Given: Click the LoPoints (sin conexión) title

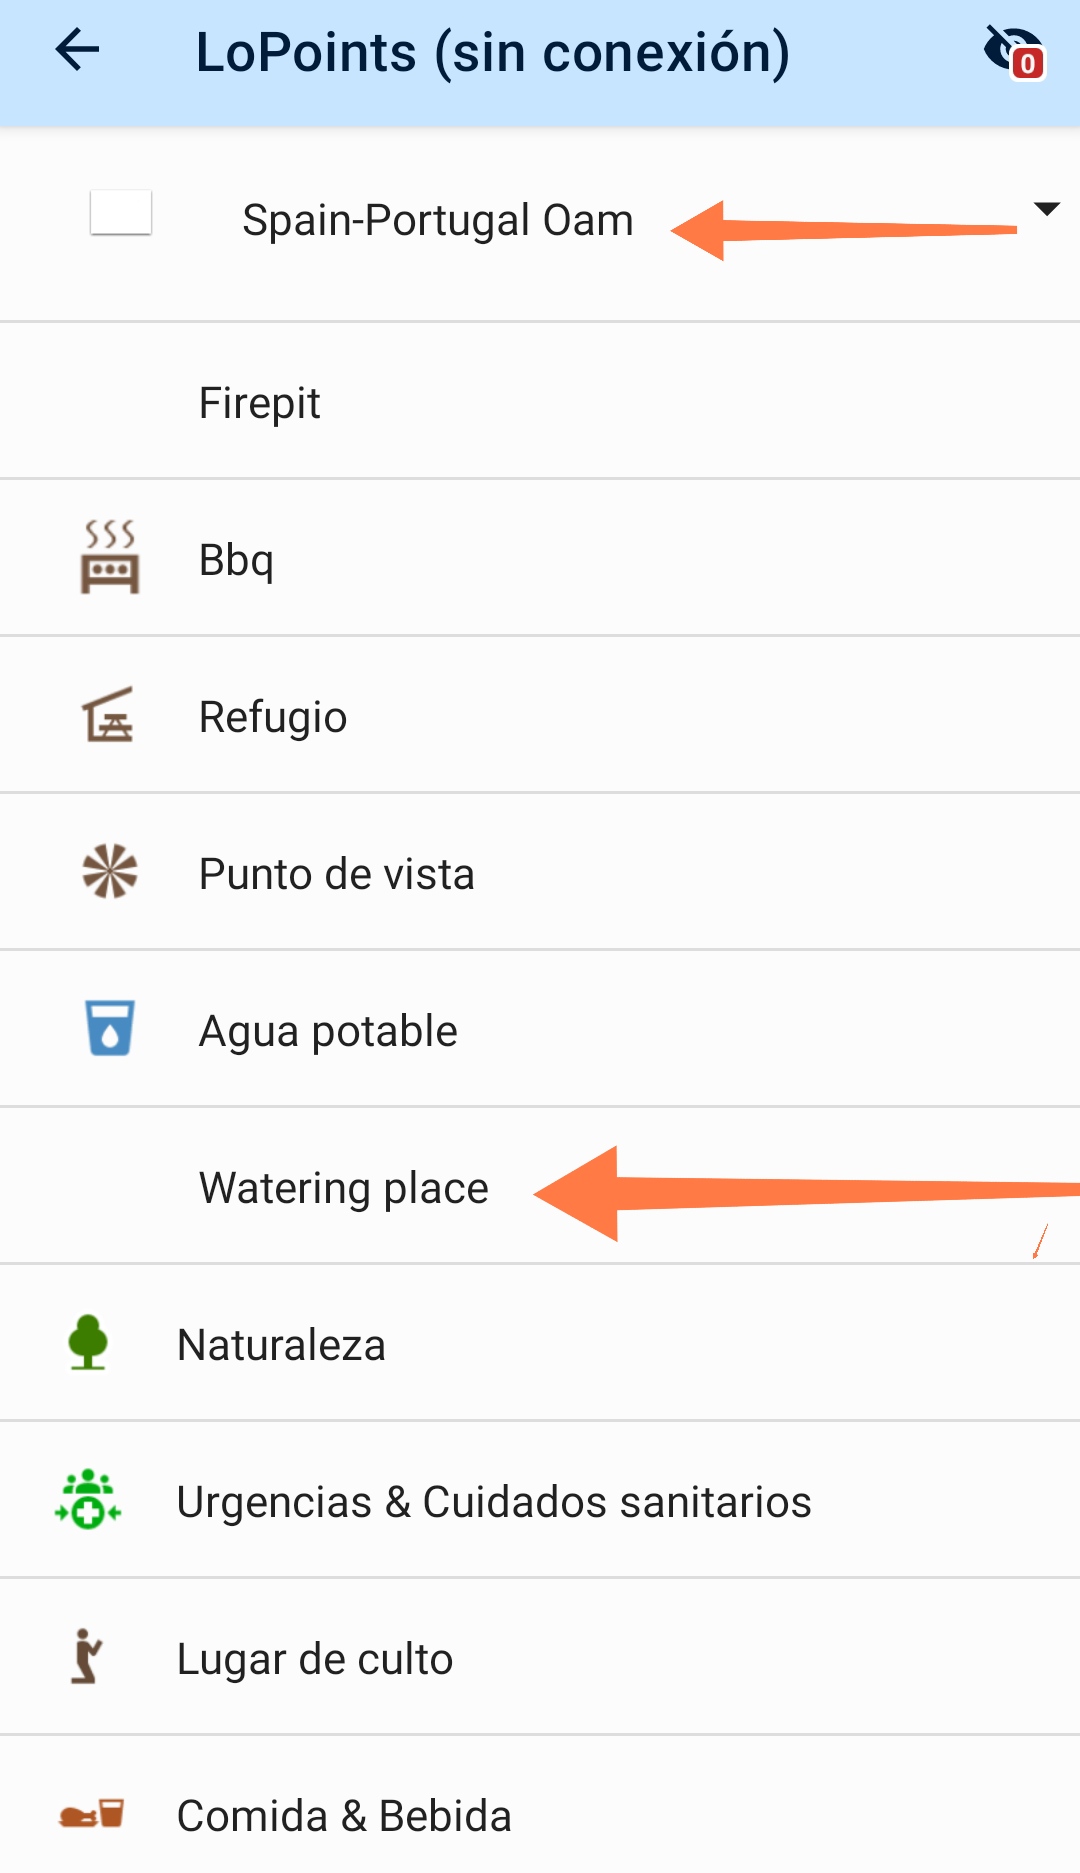Looking at the screenshot, I should coord(492,52).
